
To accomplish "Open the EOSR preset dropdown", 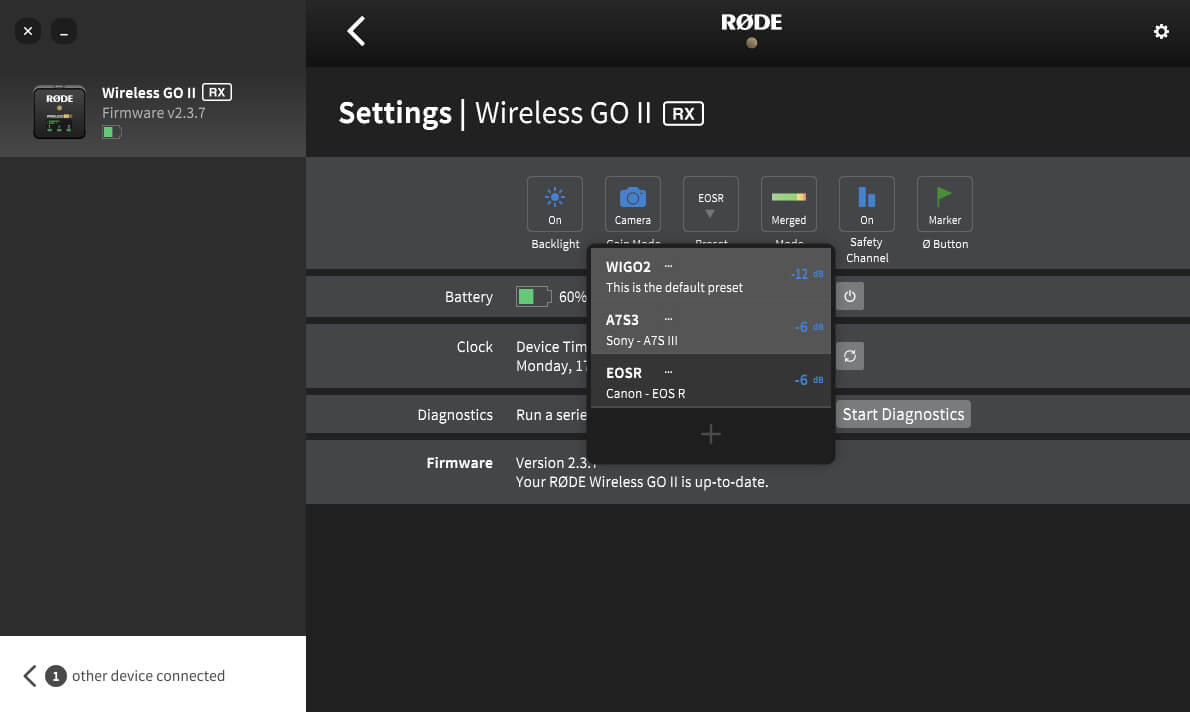I will (710, 204).
